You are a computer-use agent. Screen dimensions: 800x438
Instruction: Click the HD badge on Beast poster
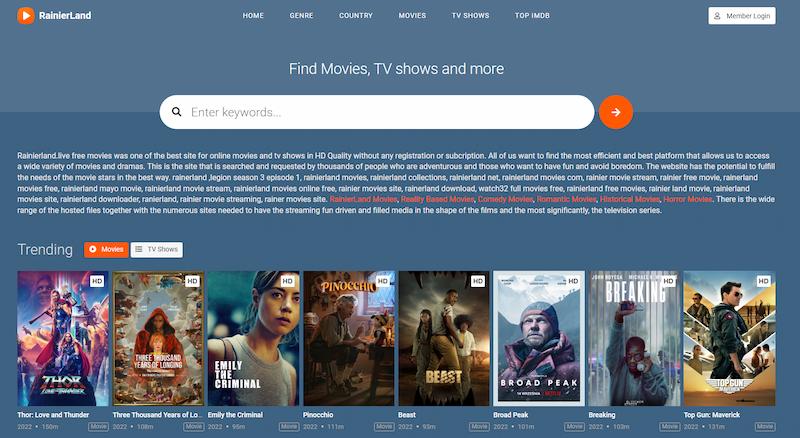[x=478, y=282]
